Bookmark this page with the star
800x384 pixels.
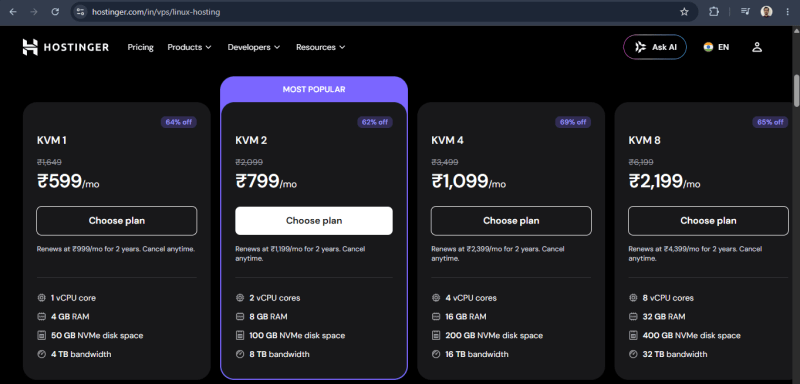tap(684, 12)
